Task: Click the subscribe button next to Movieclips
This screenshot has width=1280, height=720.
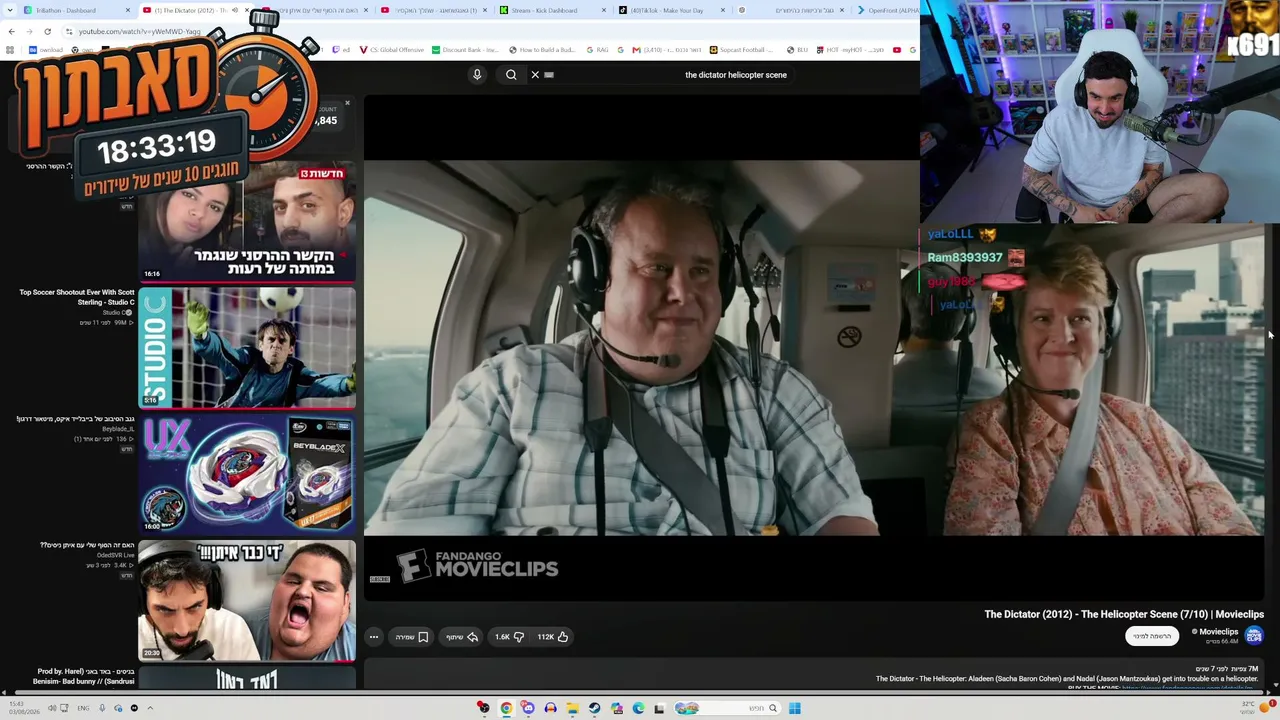Action: tap(1152, 636)
